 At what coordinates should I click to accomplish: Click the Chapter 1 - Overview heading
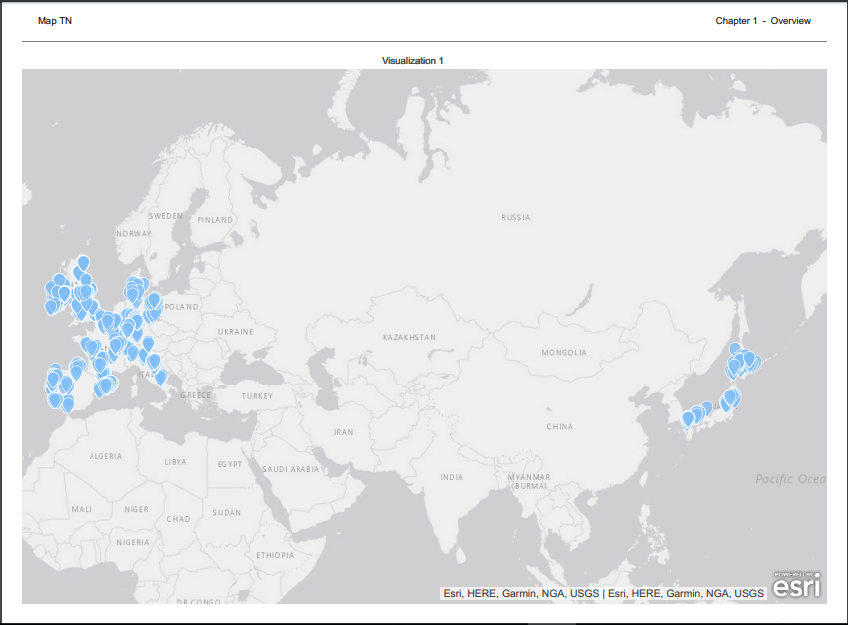[763, 21]
